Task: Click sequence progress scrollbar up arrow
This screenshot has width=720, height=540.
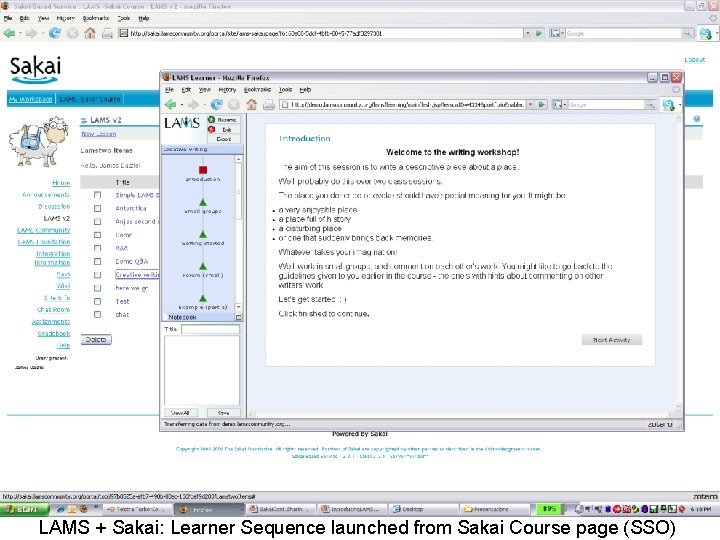Action: pos(238,159)
